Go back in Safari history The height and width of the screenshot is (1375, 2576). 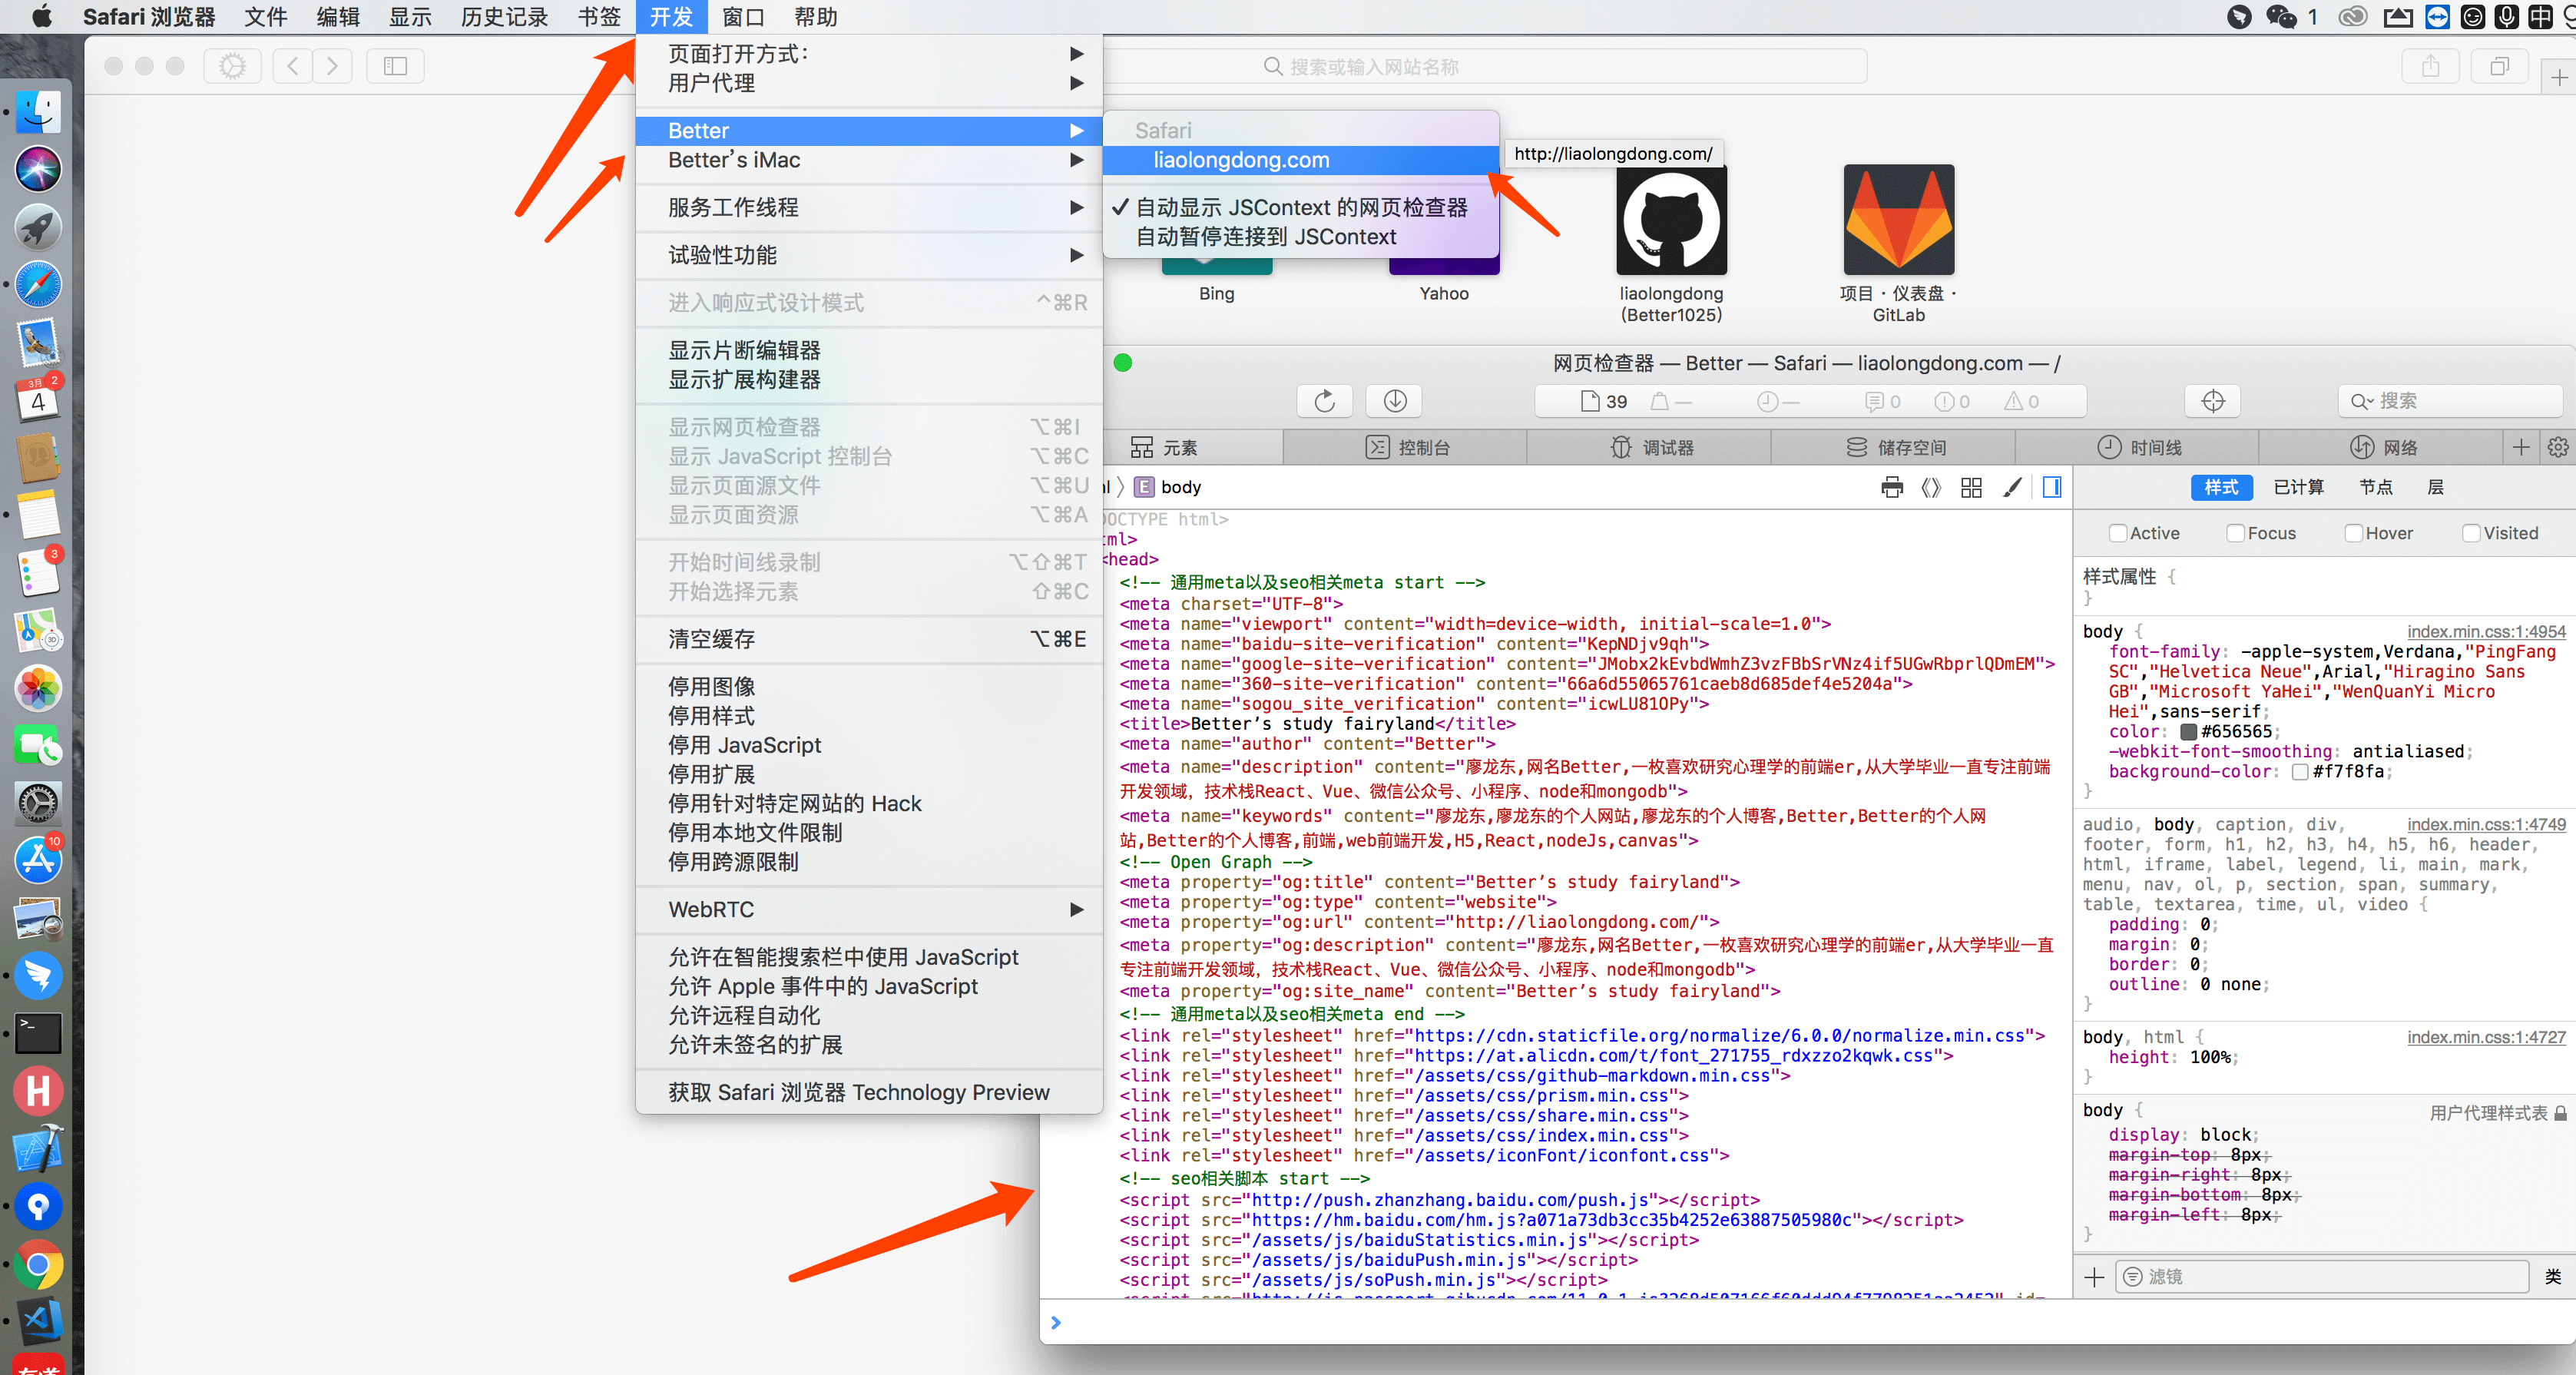coord(293,66)
